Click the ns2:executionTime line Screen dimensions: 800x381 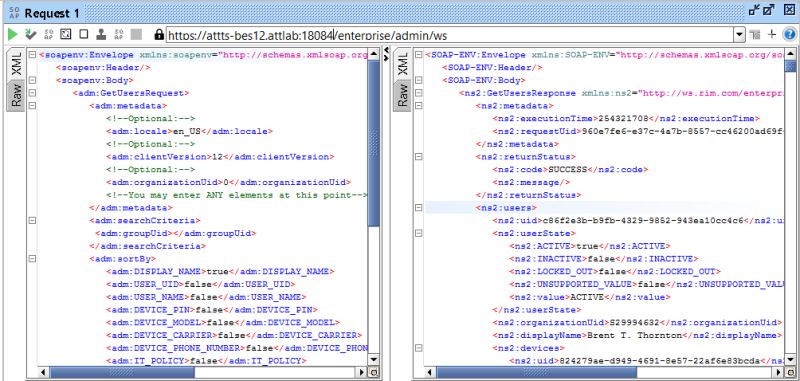click(626, 118)
